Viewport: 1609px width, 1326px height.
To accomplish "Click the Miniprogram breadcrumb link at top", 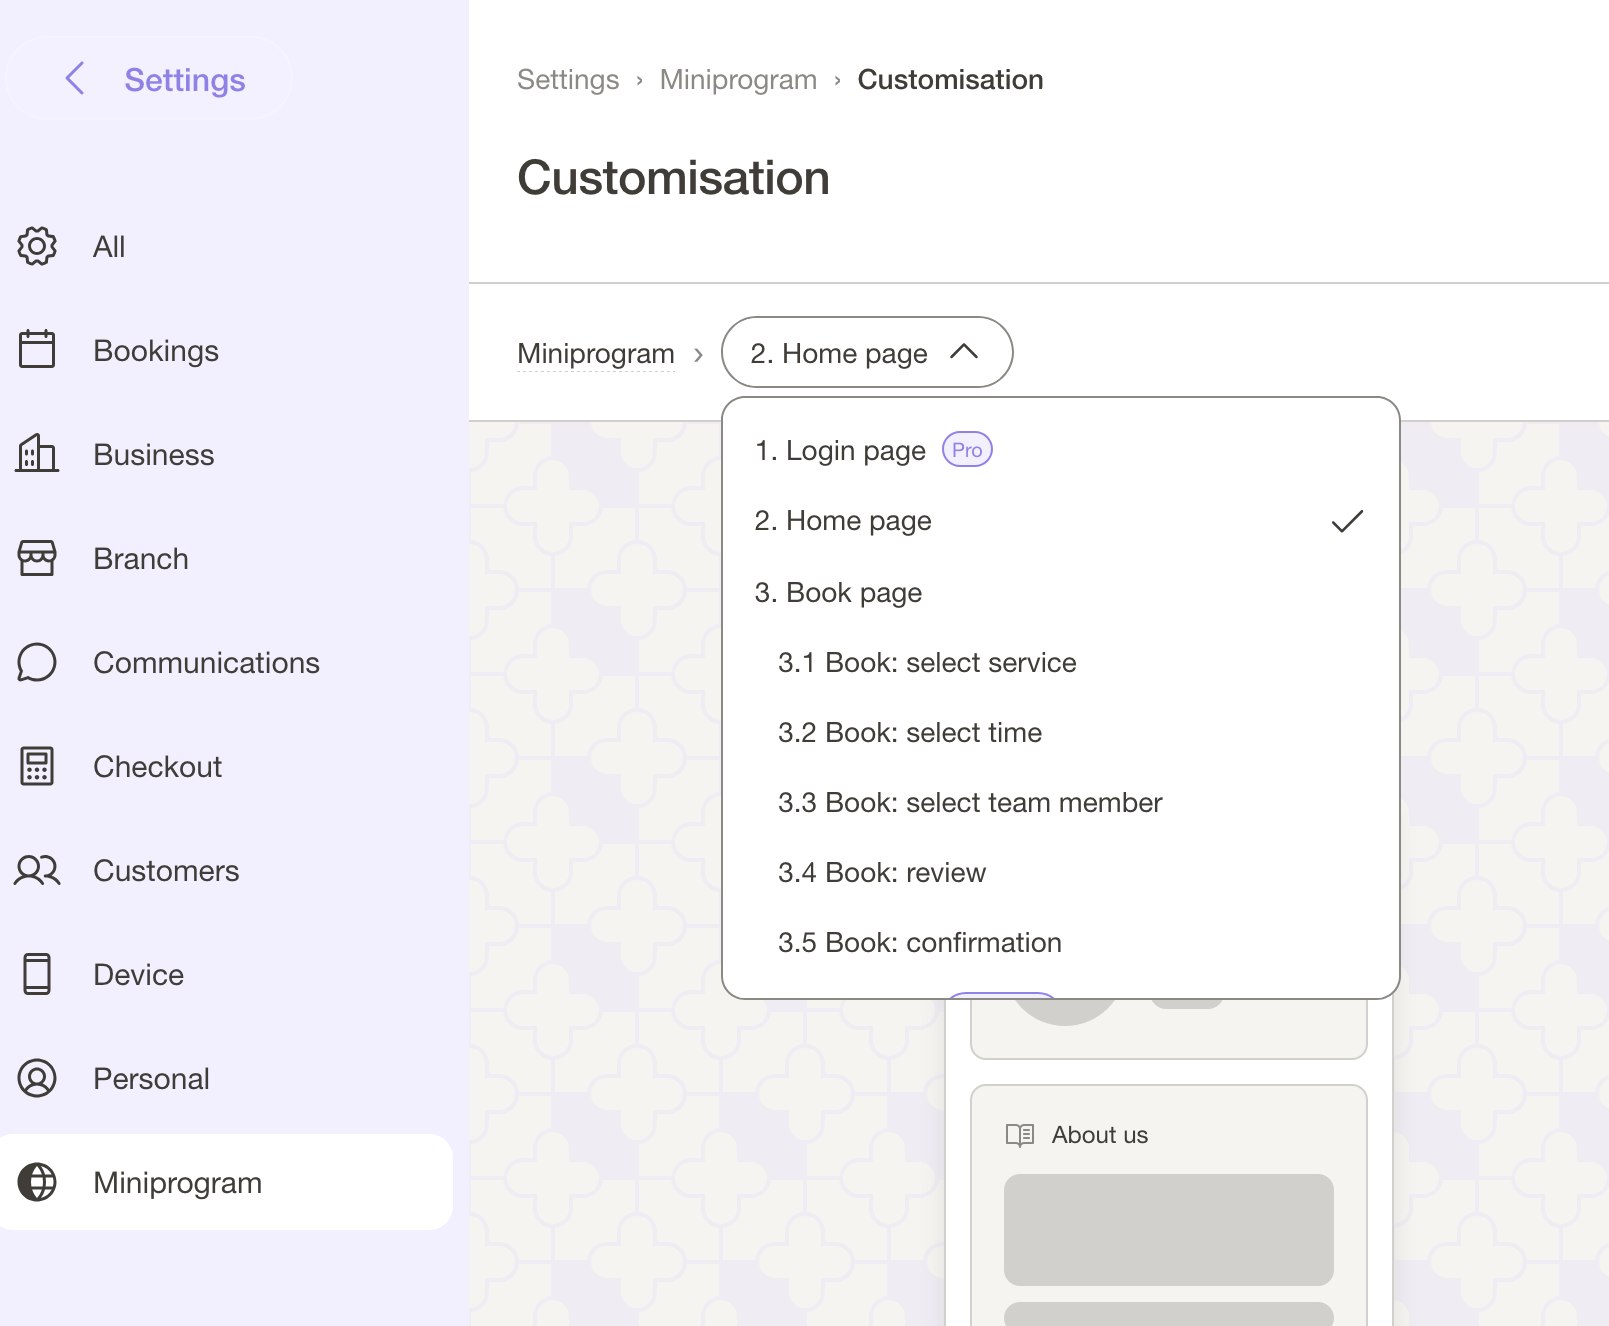I will point(738,79).
